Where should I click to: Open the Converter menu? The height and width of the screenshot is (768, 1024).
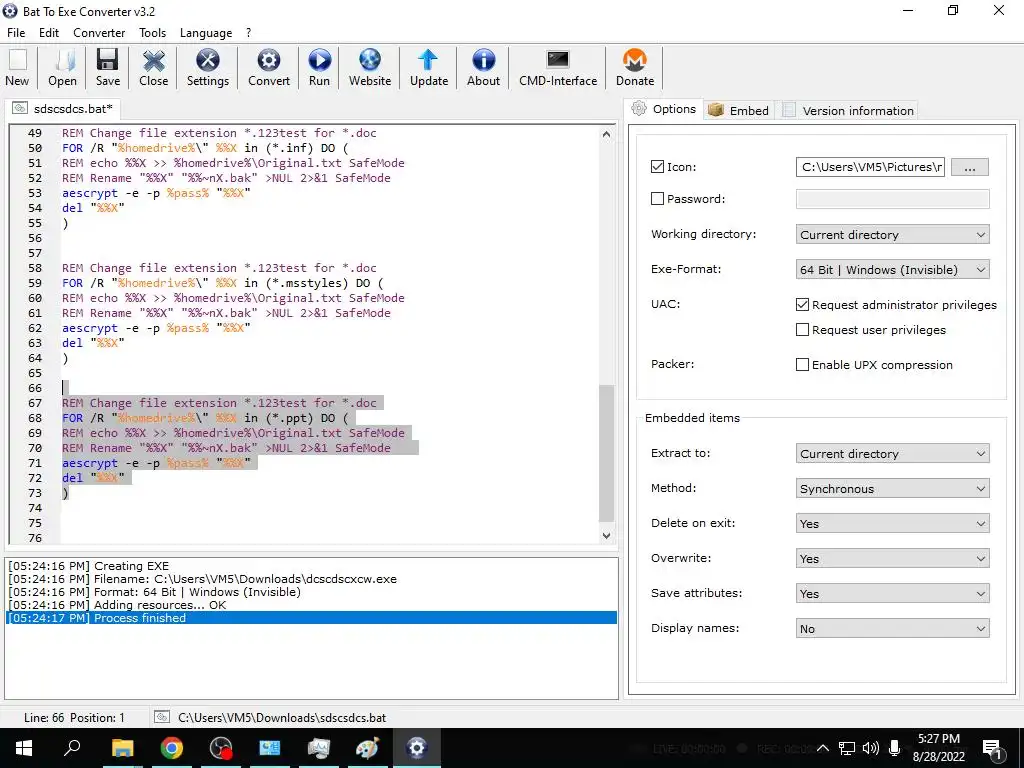pos(99,33)
